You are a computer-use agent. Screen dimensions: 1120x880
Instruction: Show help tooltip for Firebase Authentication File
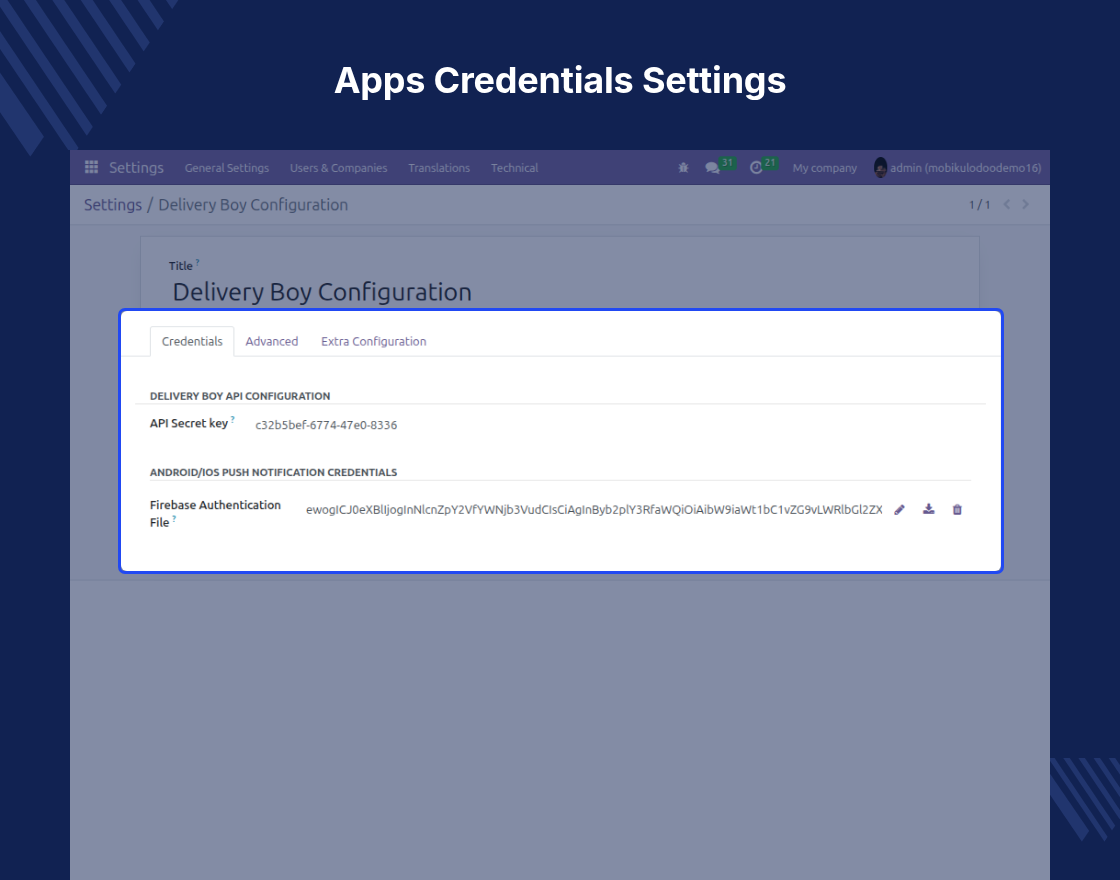pyautogui.click(x=174, y=519)
